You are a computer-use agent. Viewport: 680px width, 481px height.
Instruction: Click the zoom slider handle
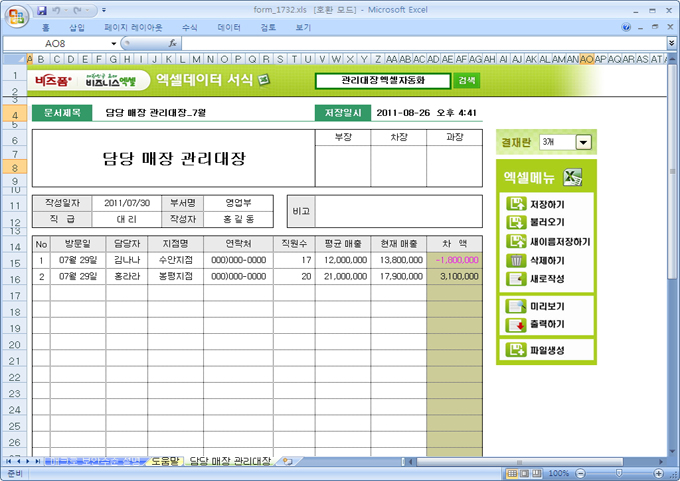click(619, 474)
